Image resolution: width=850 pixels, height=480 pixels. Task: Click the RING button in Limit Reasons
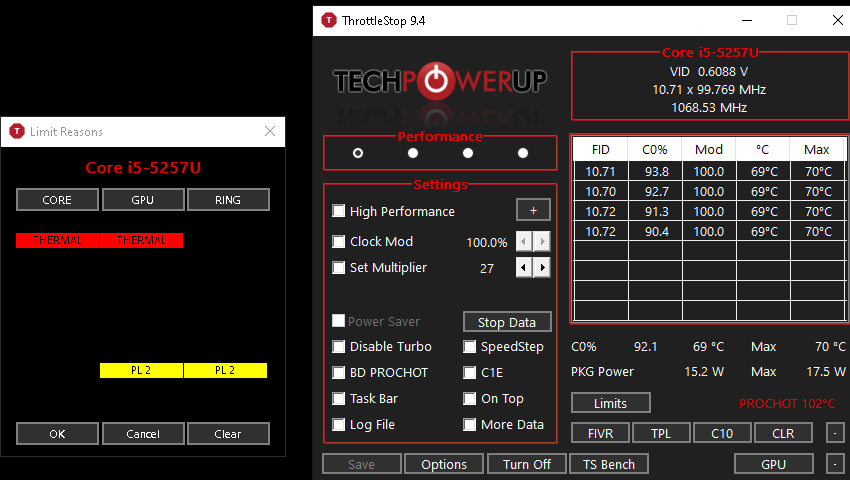228,200
